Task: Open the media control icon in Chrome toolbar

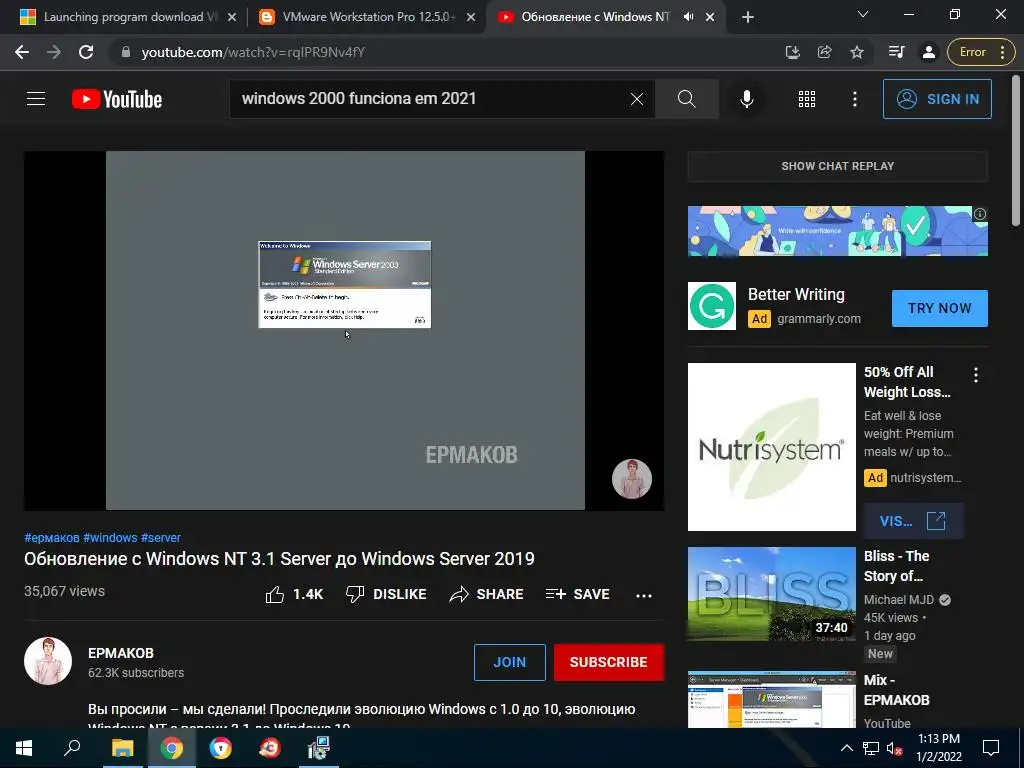Action: pos(897,52)
